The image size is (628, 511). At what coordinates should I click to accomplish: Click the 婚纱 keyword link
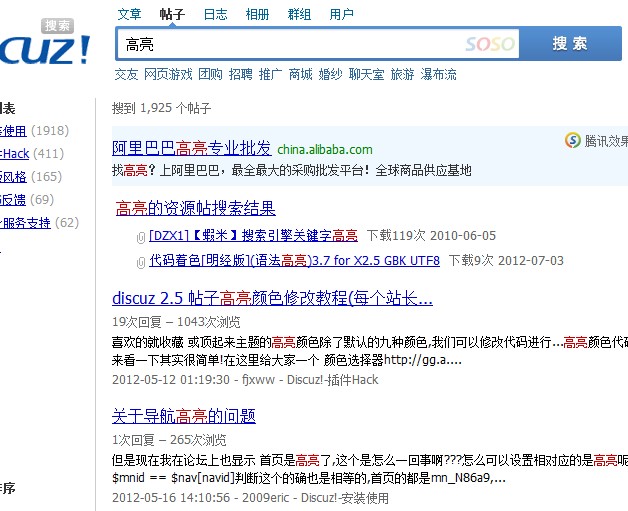pos(330,74)
